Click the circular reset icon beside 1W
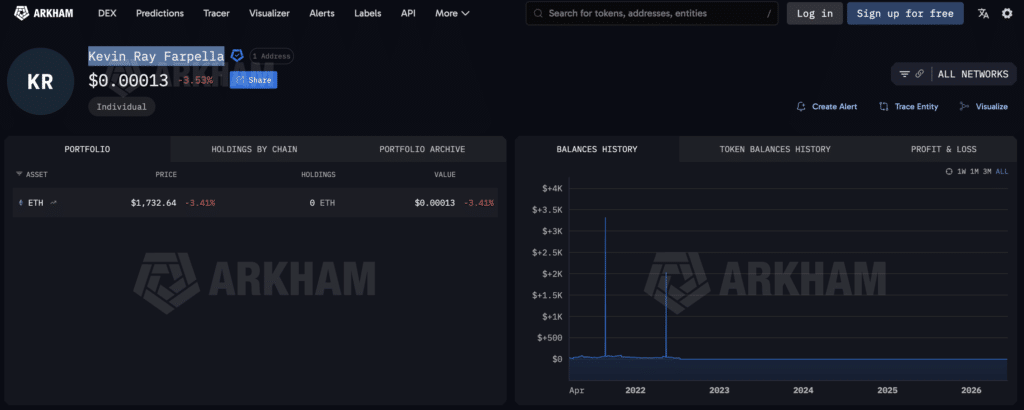The height and width of the screenshot is (410, 1024). click(x=949, y=172)
